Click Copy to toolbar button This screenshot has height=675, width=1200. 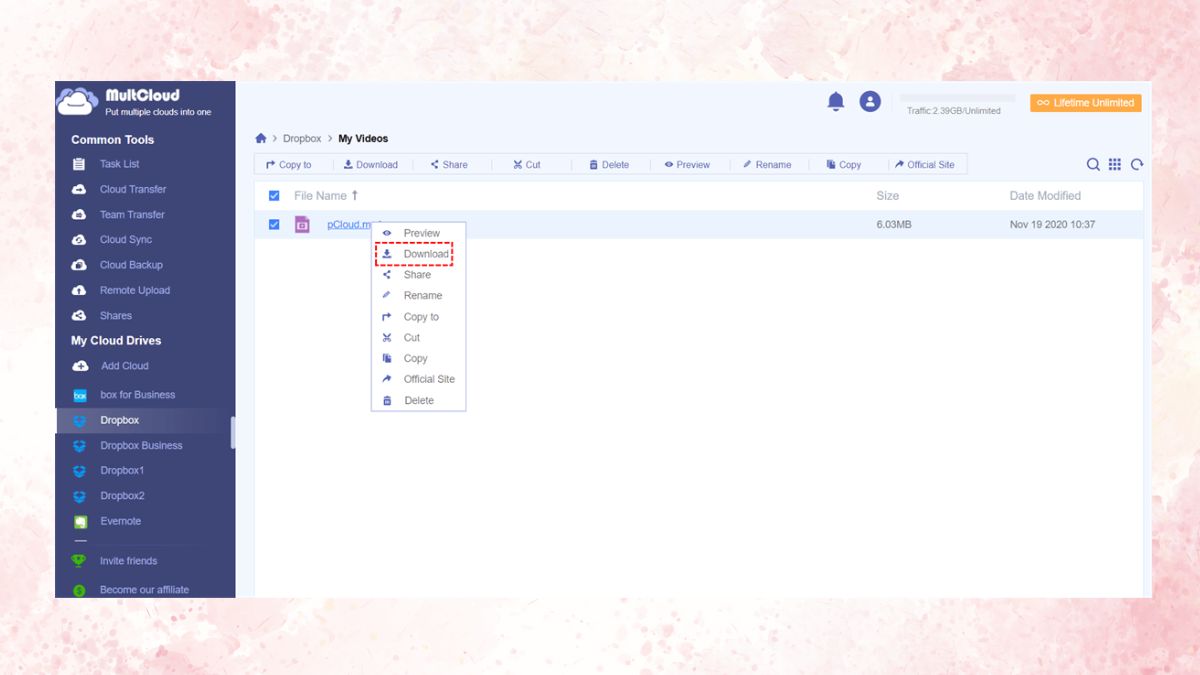(289, 165)
